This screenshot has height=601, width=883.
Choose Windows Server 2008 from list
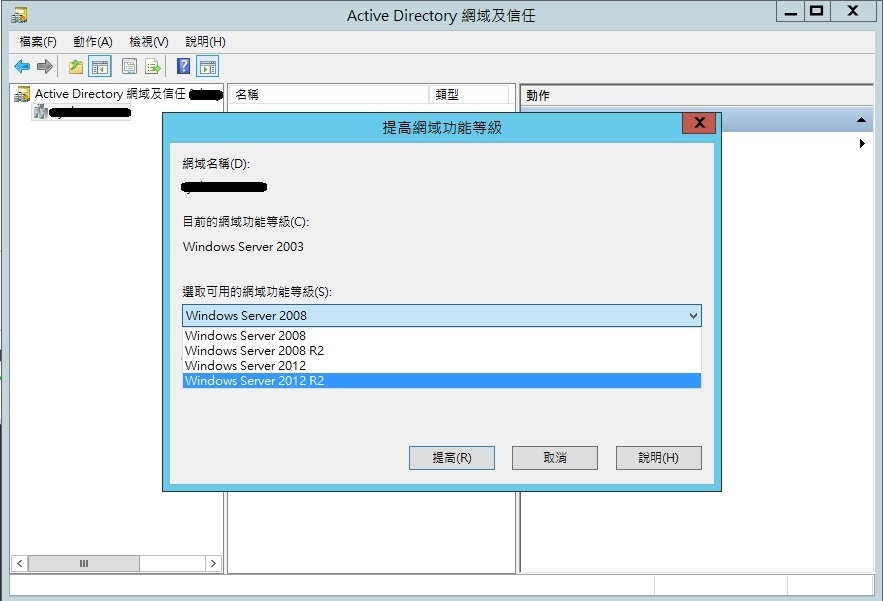pos(442,336)
